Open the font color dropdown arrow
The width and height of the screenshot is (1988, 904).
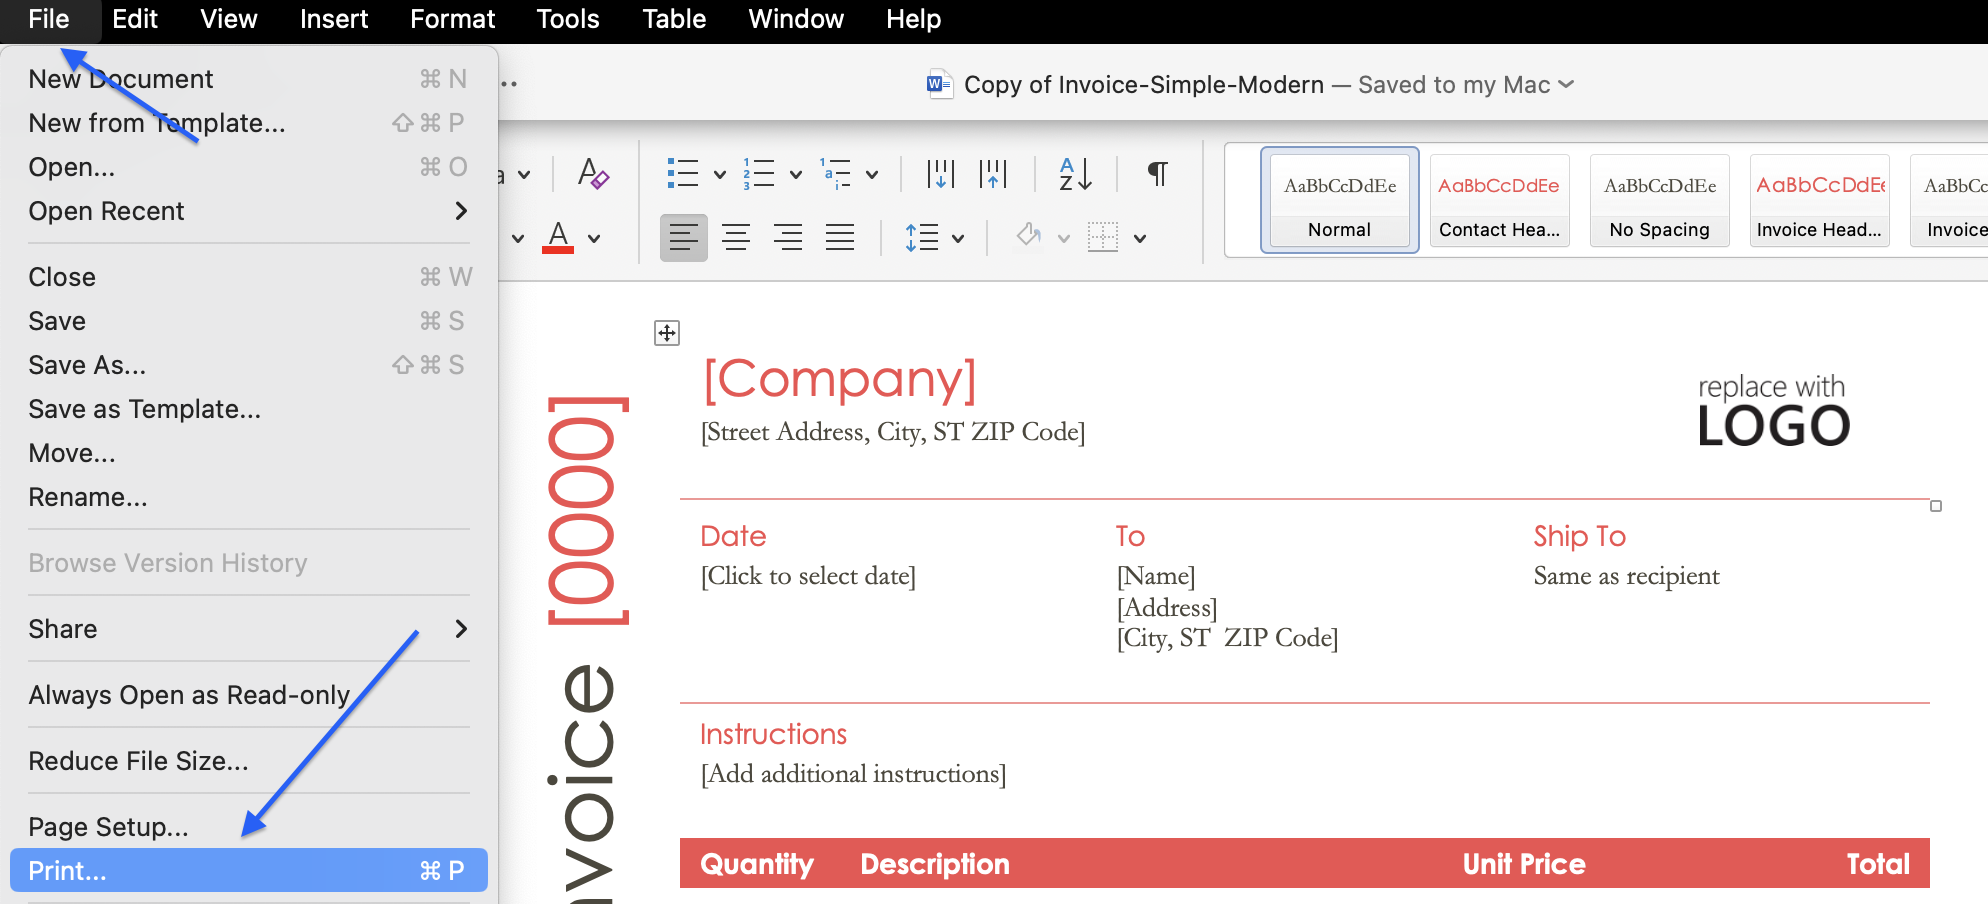[594, 239]
